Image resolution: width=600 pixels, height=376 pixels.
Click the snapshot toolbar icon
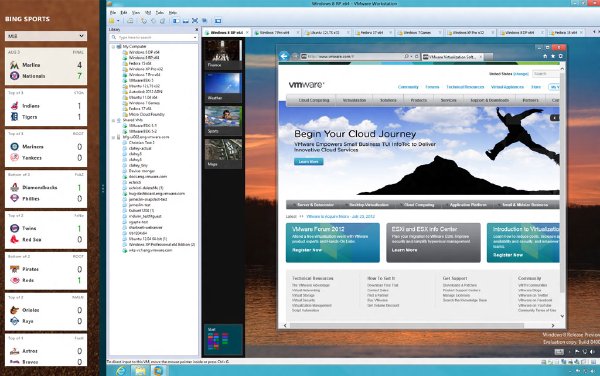click(x=143, y=21)
